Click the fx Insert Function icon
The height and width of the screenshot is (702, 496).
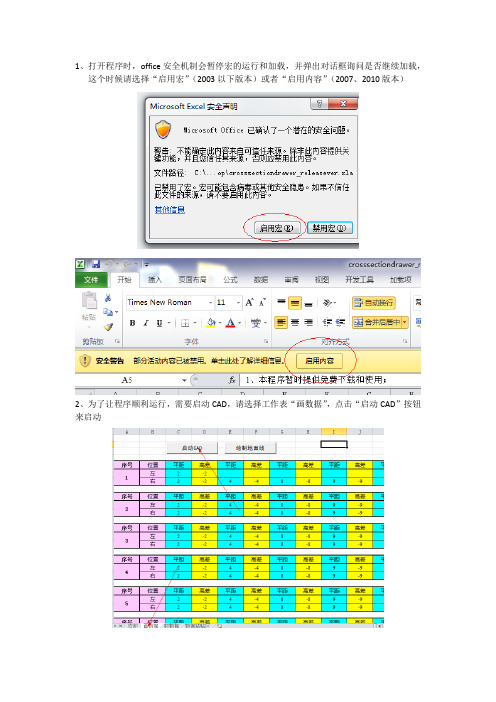[x=232, y=380]
